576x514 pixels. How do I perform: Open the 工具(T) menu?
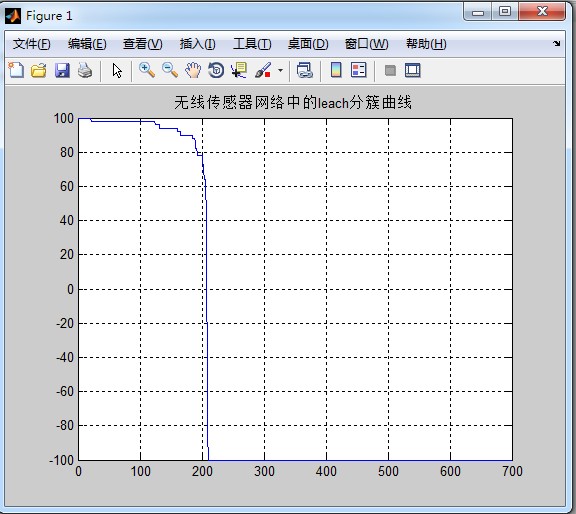(x=252, y=44)
